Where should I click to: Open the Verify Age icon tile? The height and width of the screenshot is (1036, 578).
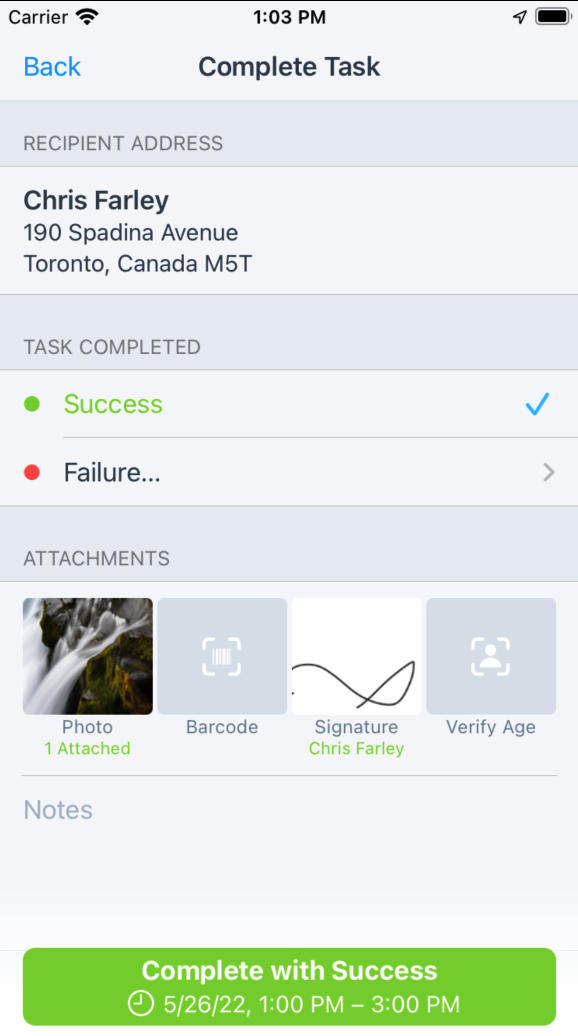coord(491,656)
